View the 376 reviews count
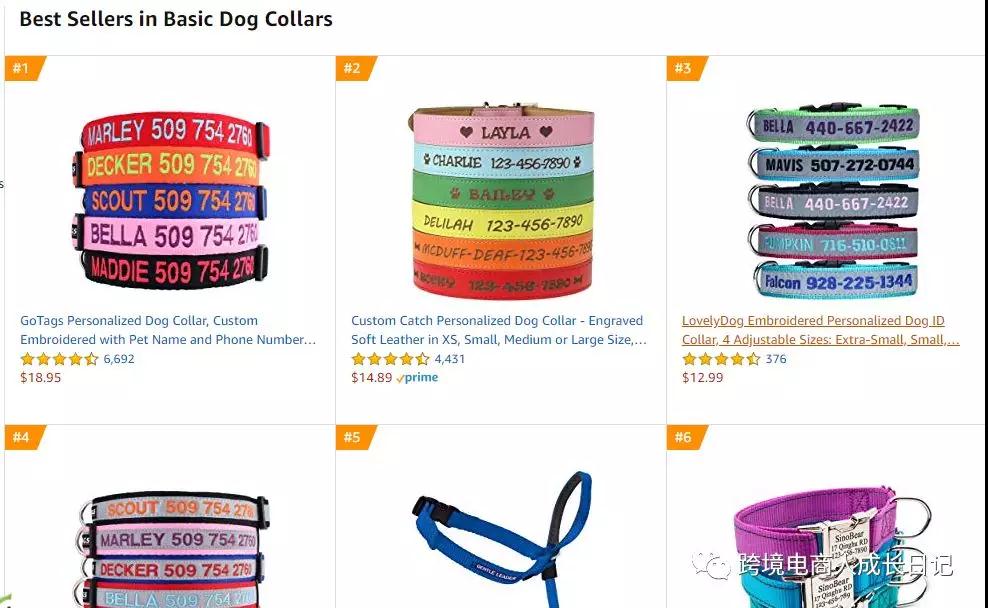This screenshot has height=608, width=988. click(x=776, y=359)
